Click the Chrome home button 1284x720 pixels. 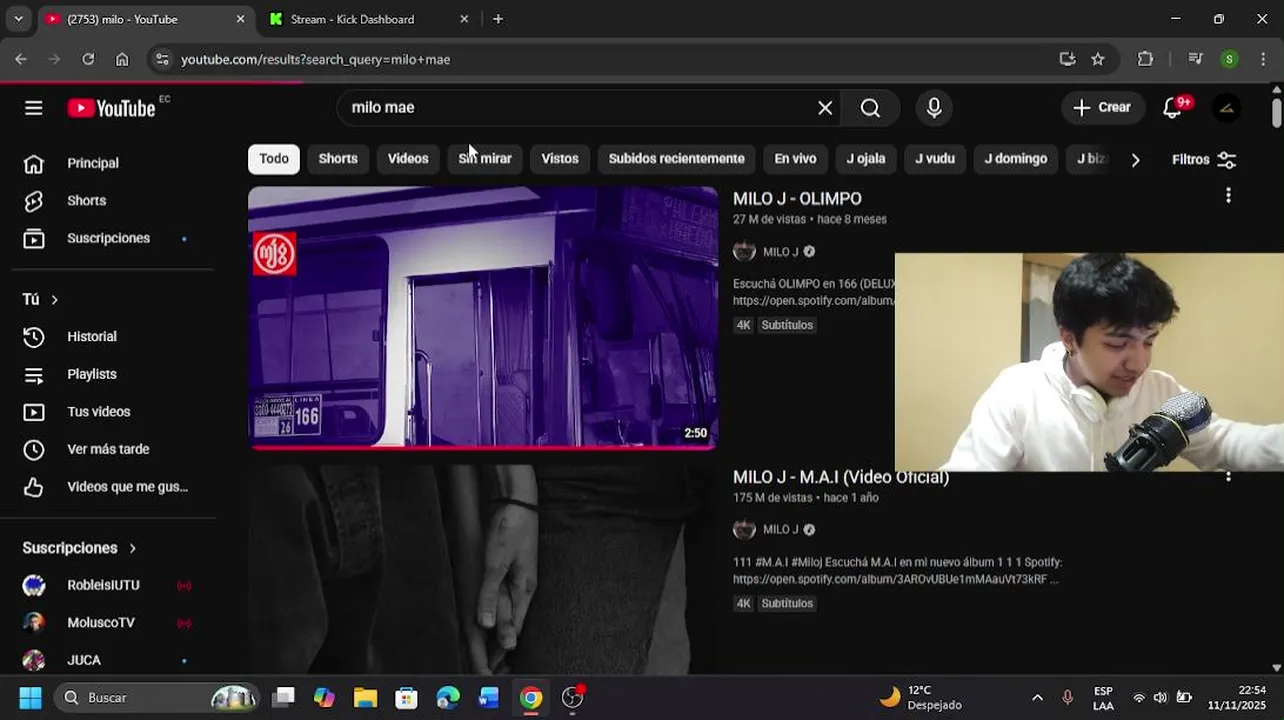point(122,59)
